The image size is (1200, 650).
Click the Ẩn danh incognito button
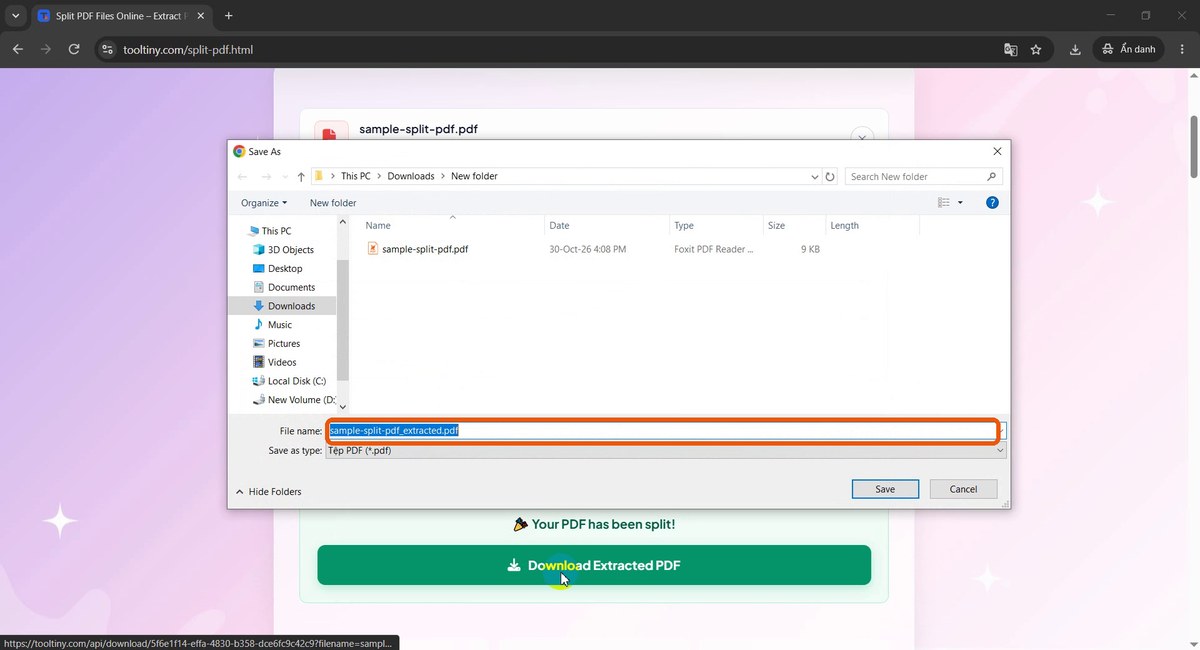tap(1129, 49)
